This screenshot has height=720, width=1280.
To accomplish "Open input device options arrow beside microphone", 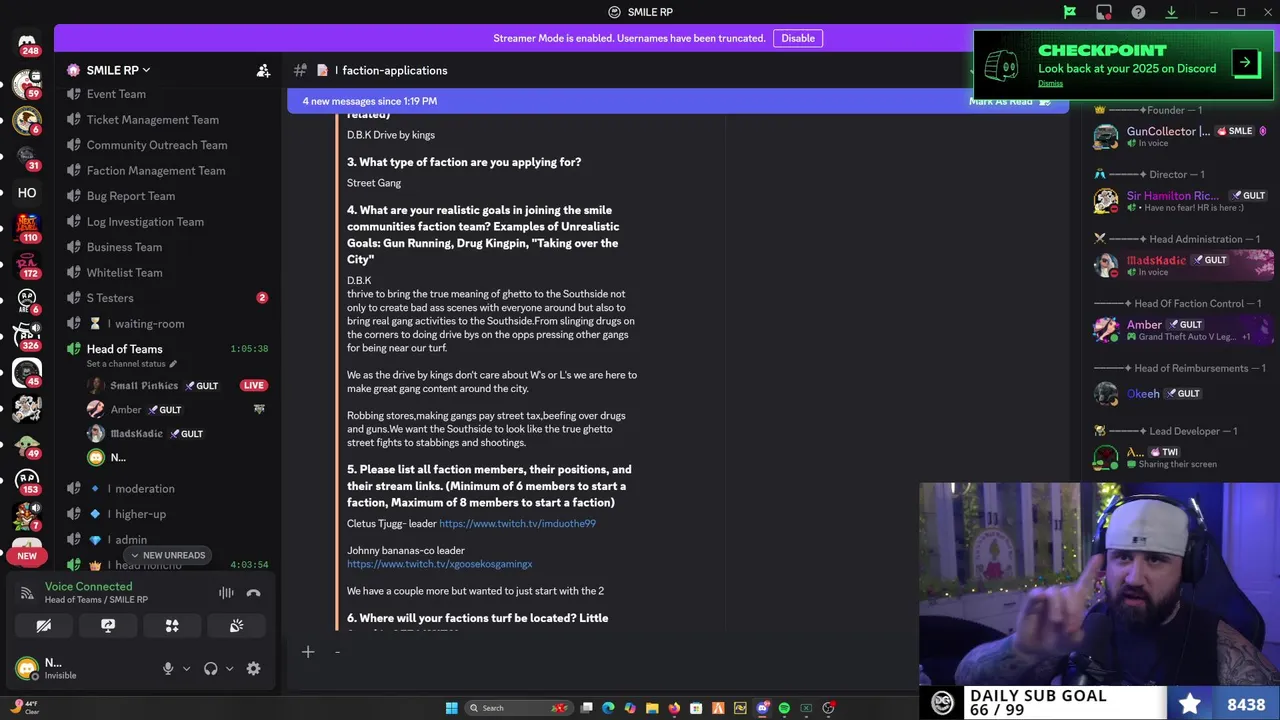I will 186,669.
